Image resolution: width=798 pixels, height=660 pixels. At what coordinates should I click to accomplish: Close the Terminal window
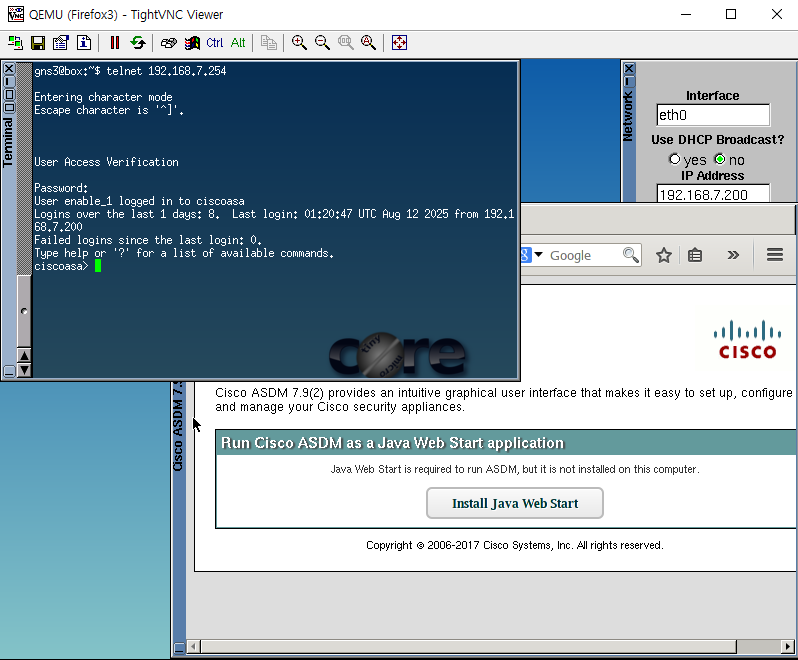pyautogui.click(x=9, y=68)
